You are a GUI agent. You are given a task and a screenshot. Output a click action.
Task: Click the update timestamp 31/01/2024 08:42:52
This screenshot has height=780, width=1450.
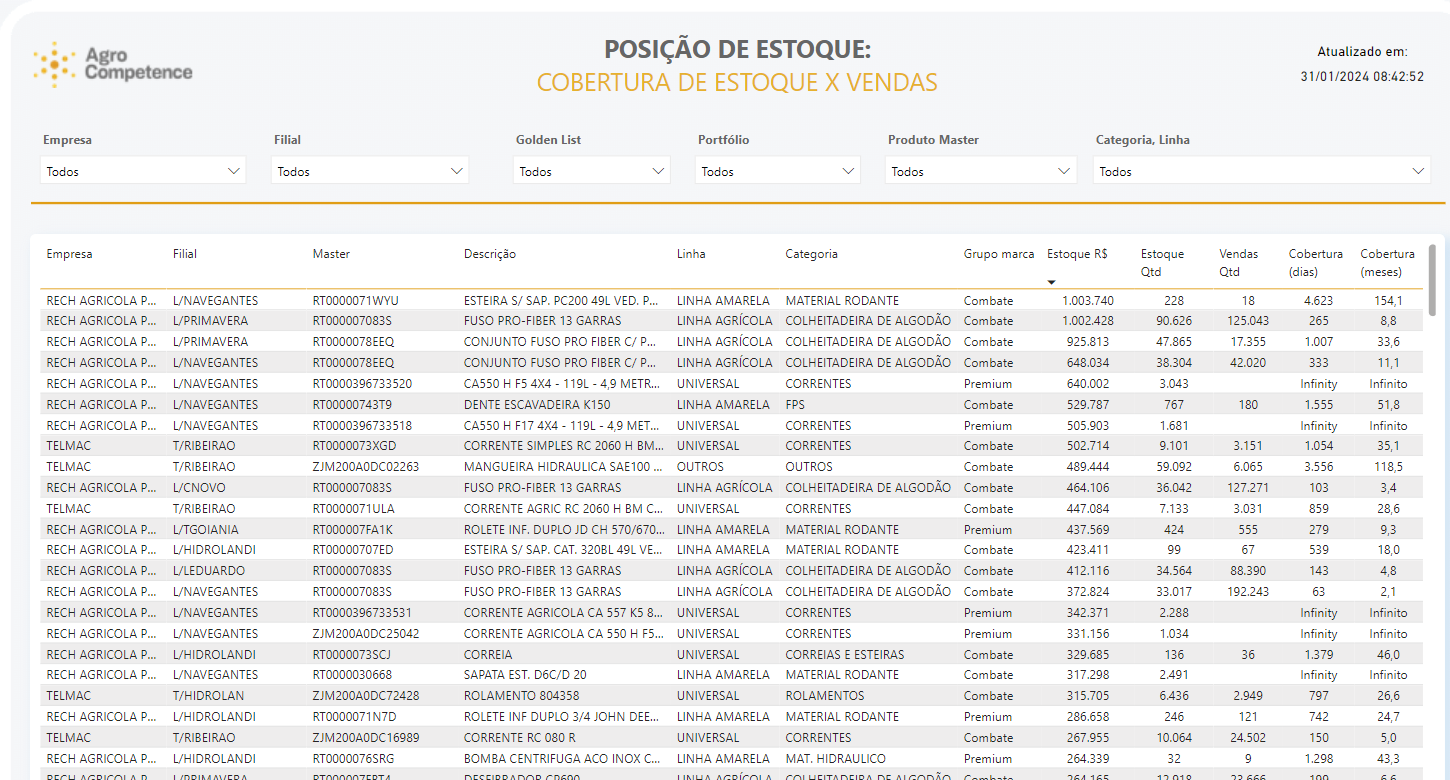click(x=1362, y=76)
